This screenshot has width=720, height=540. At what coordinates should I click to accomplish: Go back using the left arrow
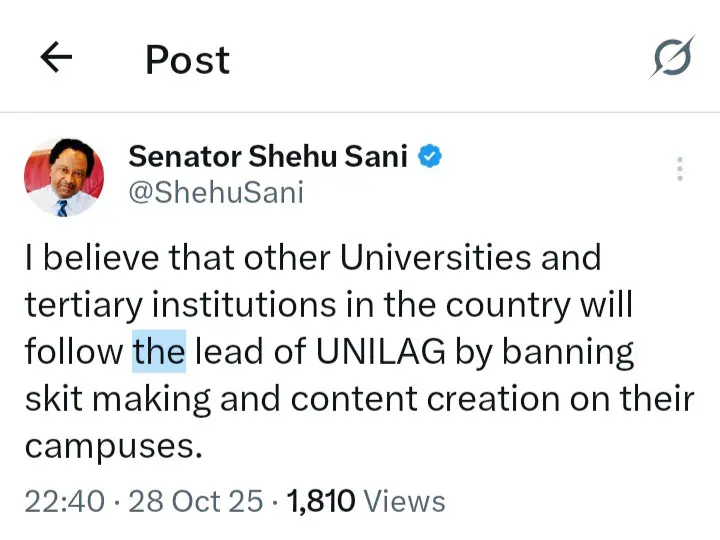point(56,59)
